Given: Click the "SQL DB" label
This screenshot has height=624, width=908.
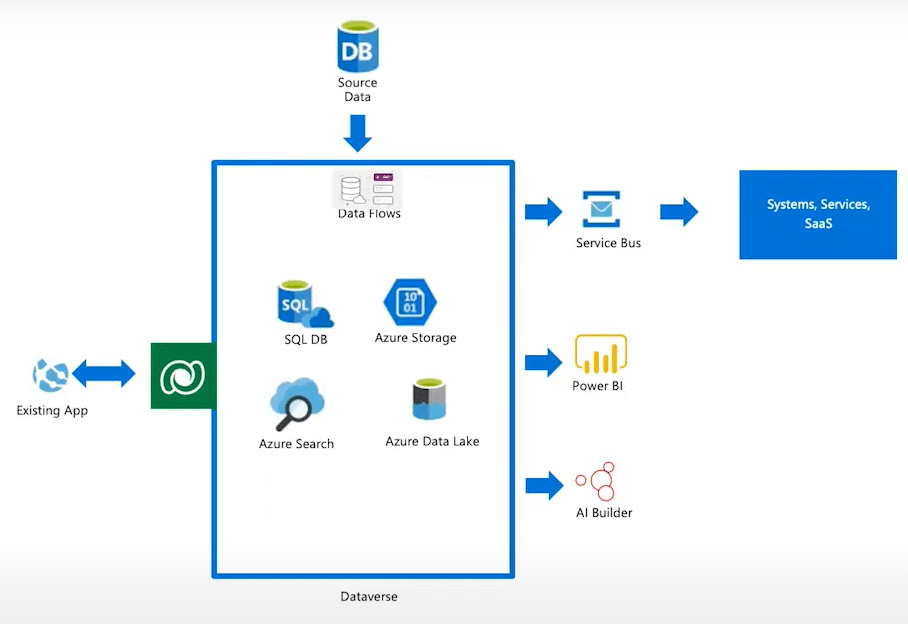Looking at the screenshot, I should point(306,340).
